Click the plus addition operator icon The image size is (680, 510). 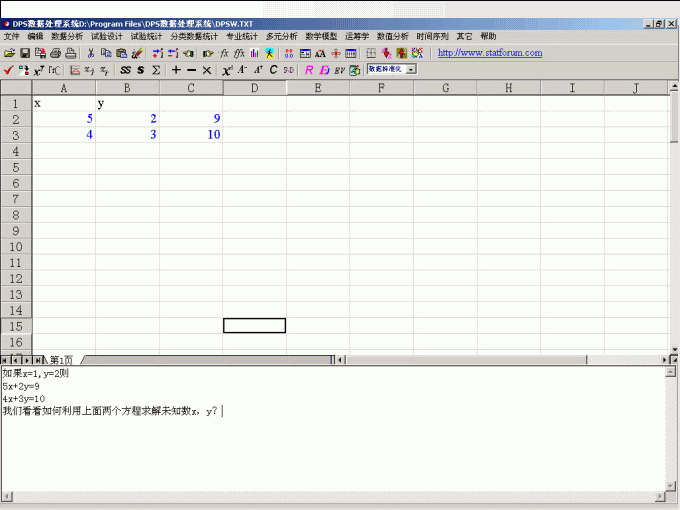pos(176,70)
